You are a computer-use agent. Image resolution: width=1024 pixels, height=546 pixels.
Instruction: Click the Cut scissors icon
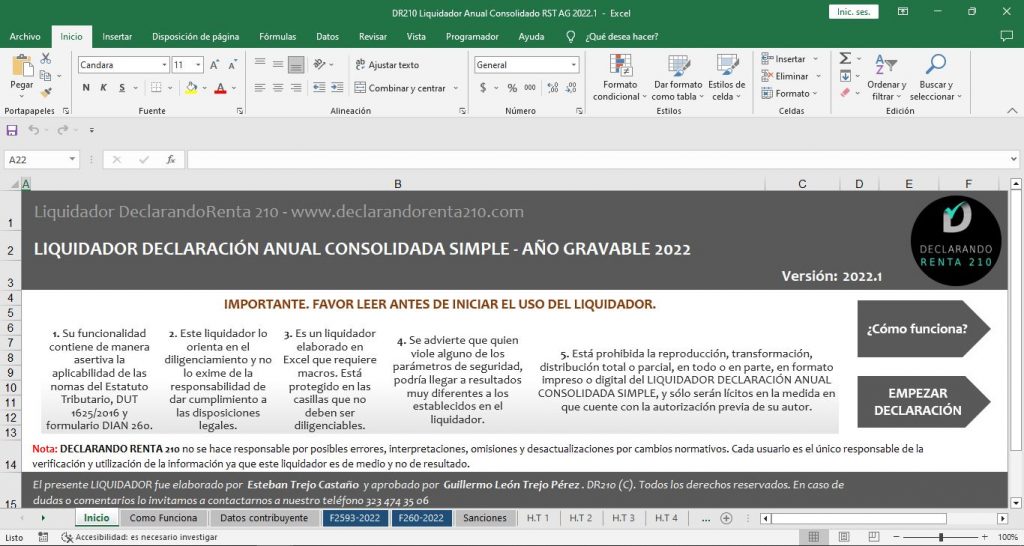(x=46, y=59)
